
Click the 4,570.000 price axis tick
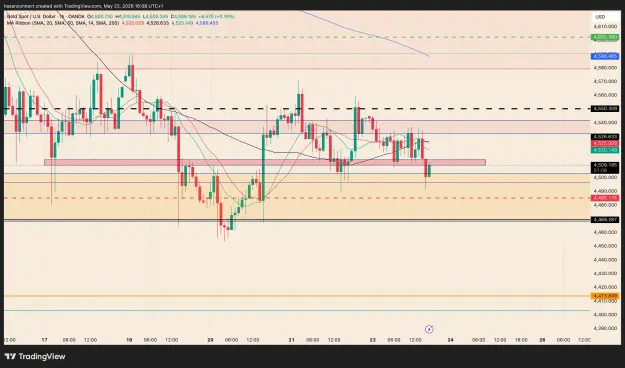(605, 81)
